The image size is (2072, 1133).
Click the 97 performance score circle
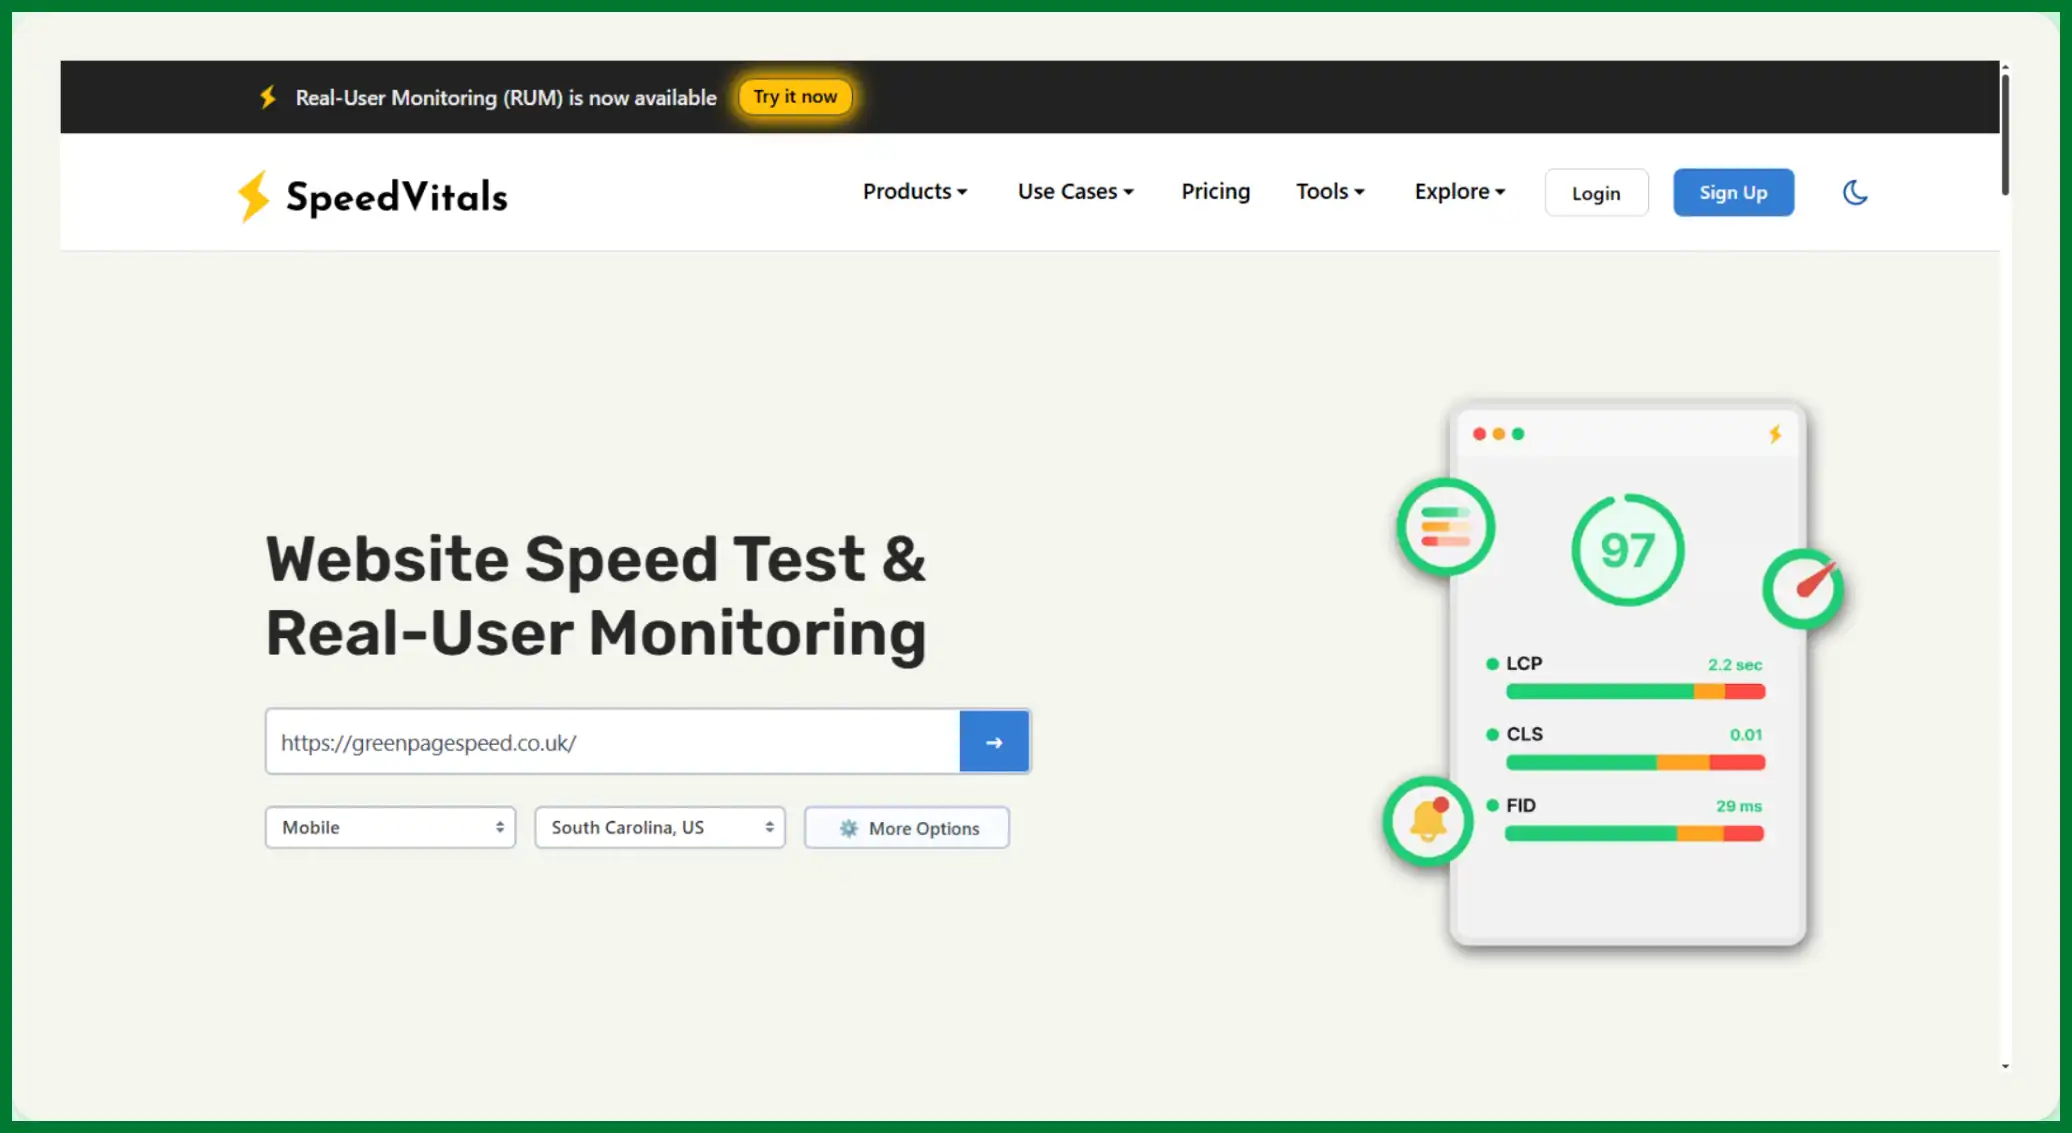pos(1627,550)
